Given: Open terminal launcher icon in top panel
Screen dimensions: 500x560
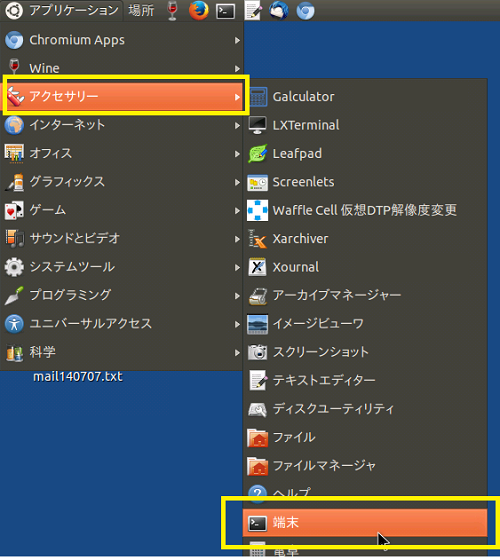Looking at the screenshot, I should point(225,11).
